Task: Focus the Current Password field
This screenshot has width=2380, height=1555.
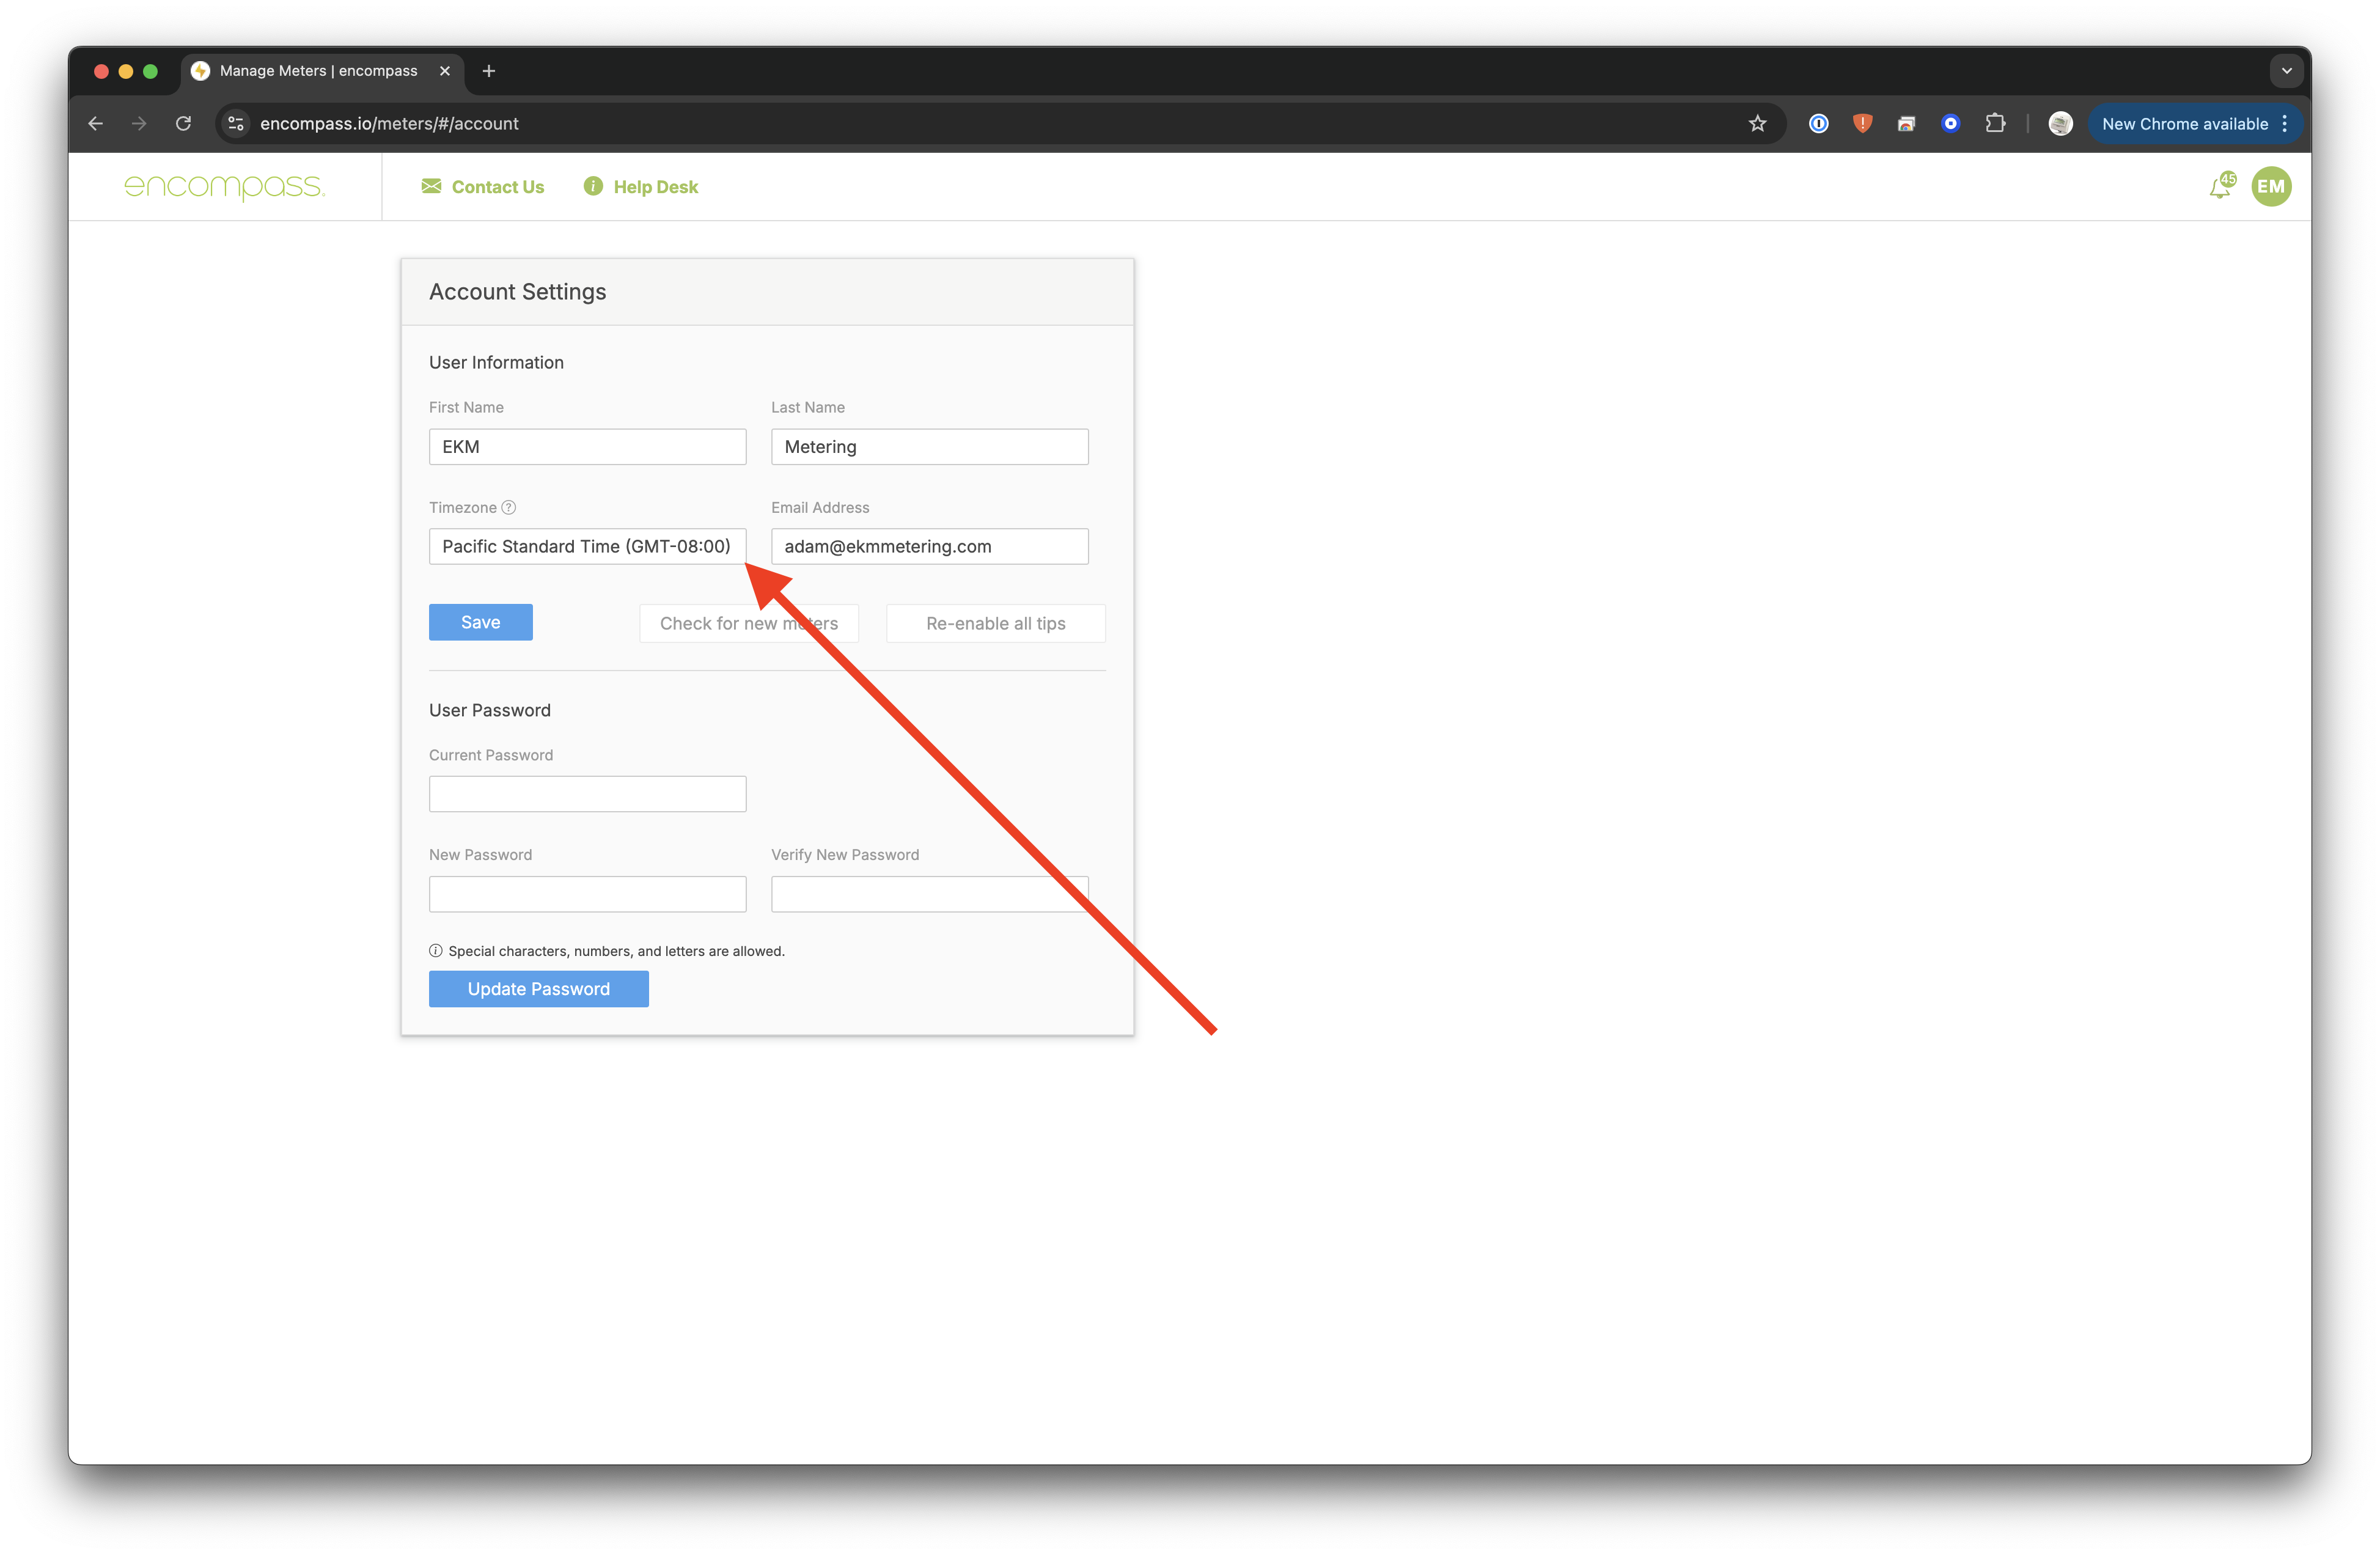Action: pos(587,794)
